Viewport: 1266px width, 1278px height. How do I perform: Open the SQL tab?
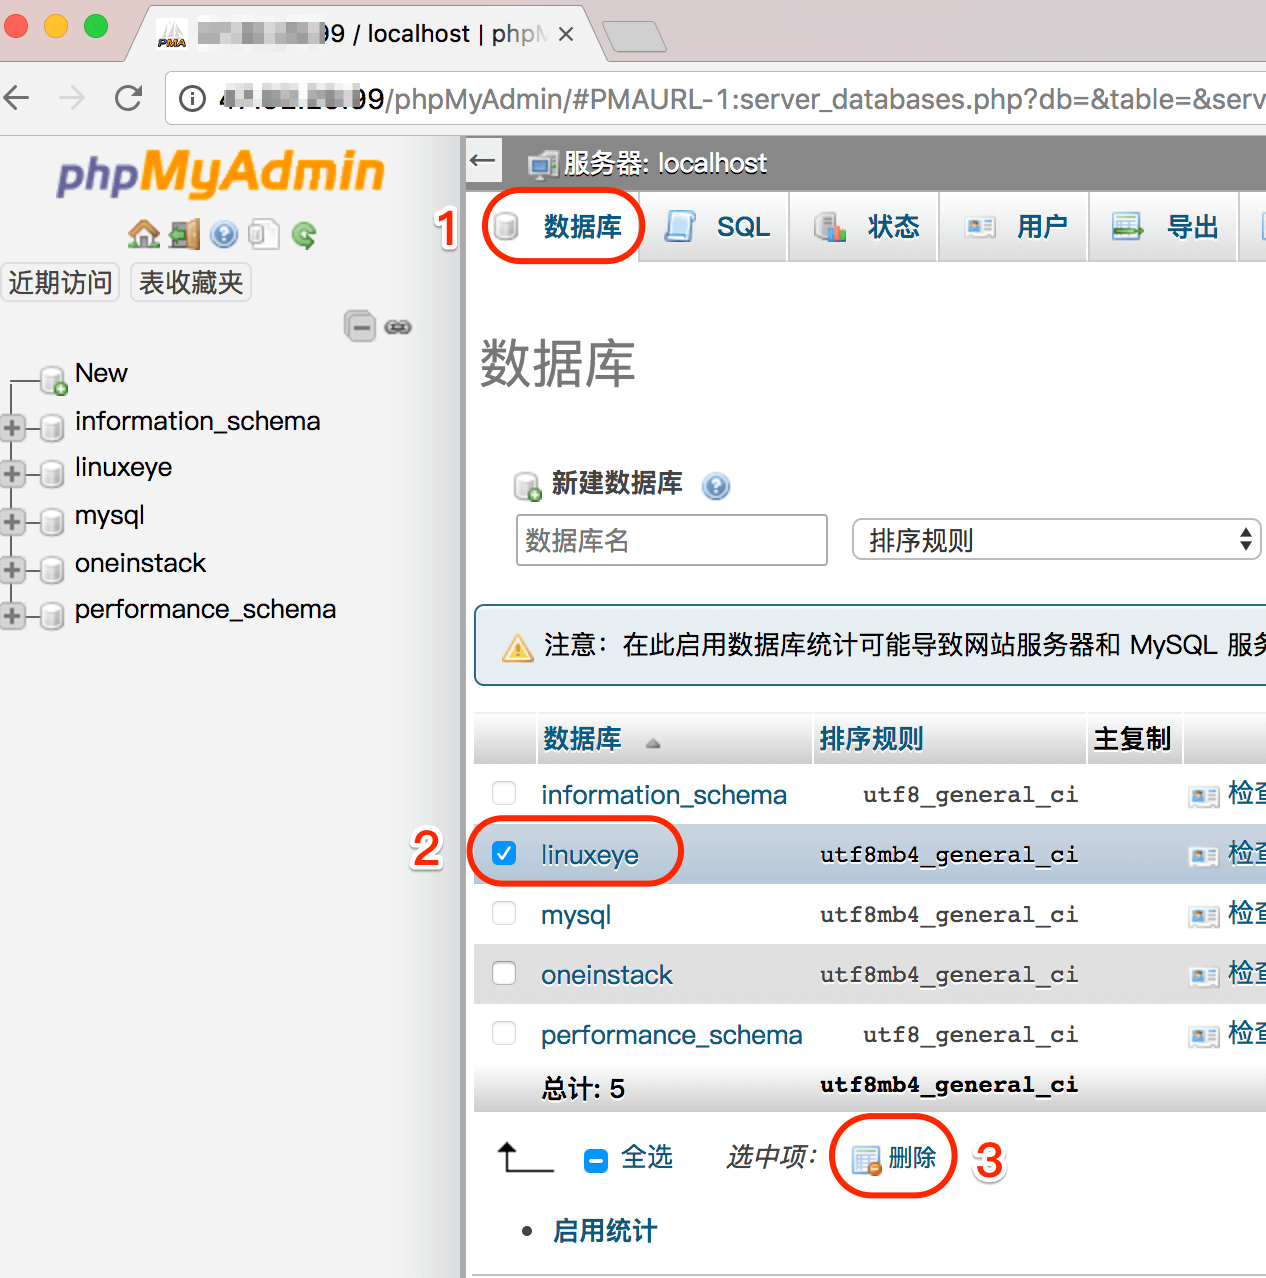click(715, 227)
